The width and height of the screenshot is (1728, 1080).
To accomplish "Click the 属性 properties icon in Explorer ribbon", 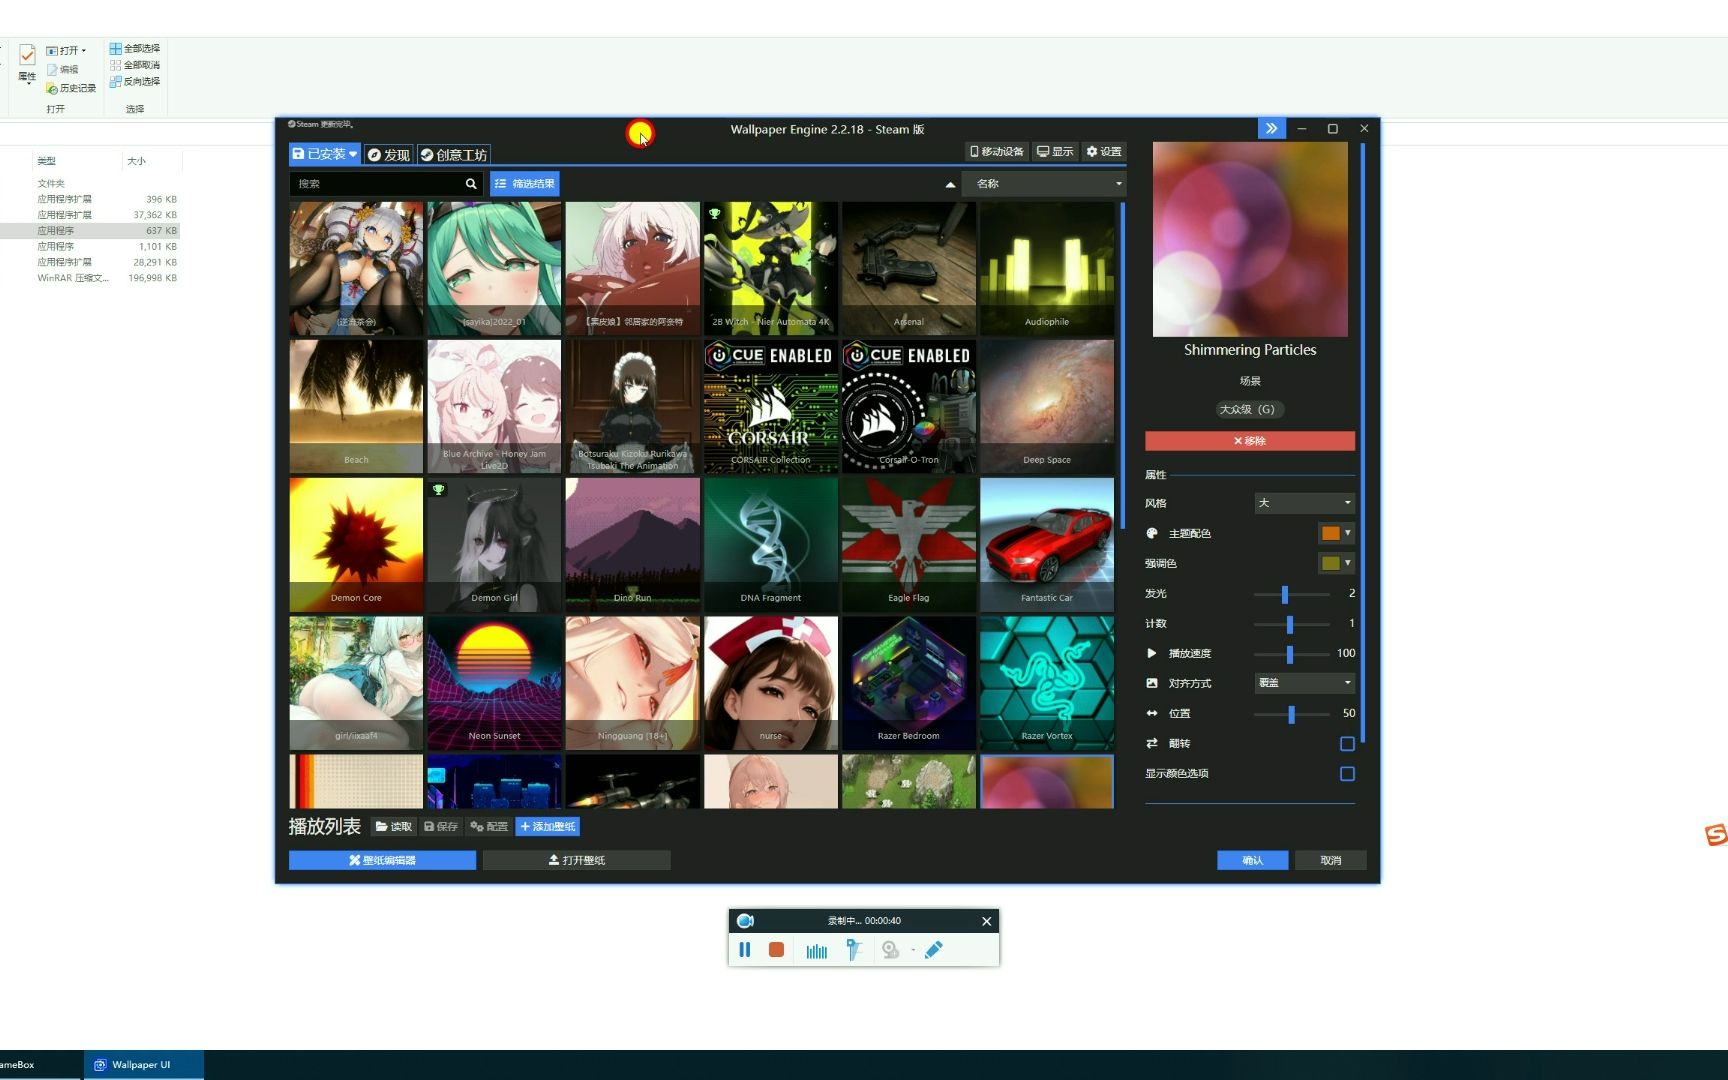I will click(27, 65).
